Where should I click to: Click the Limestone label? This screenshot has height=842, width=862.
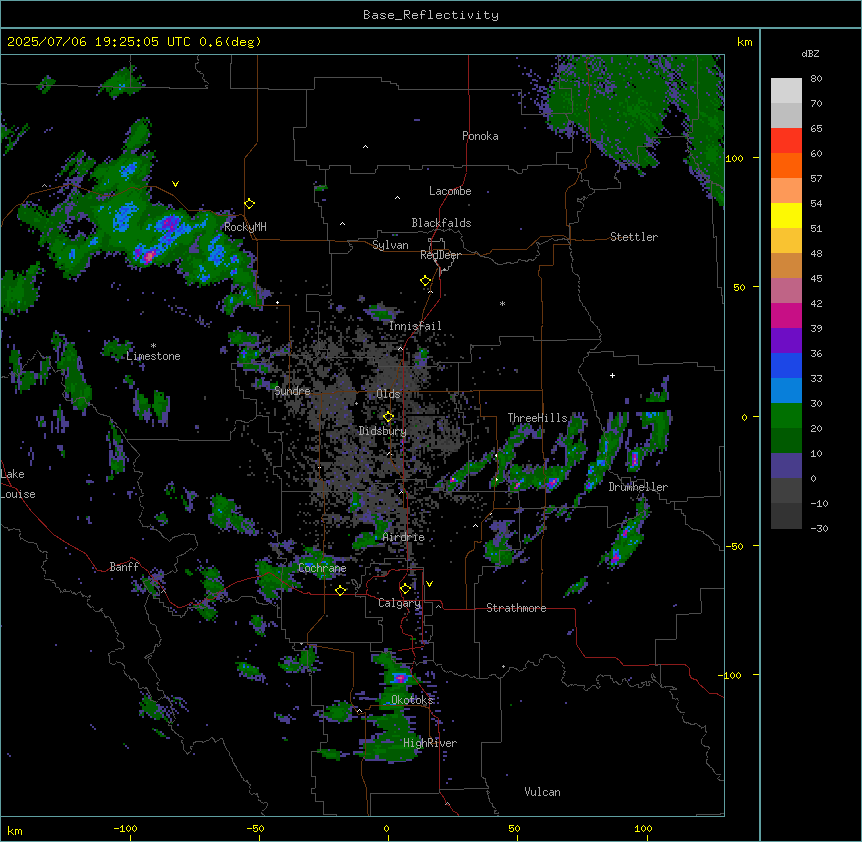pyautogui.click(x=153, y=356)
